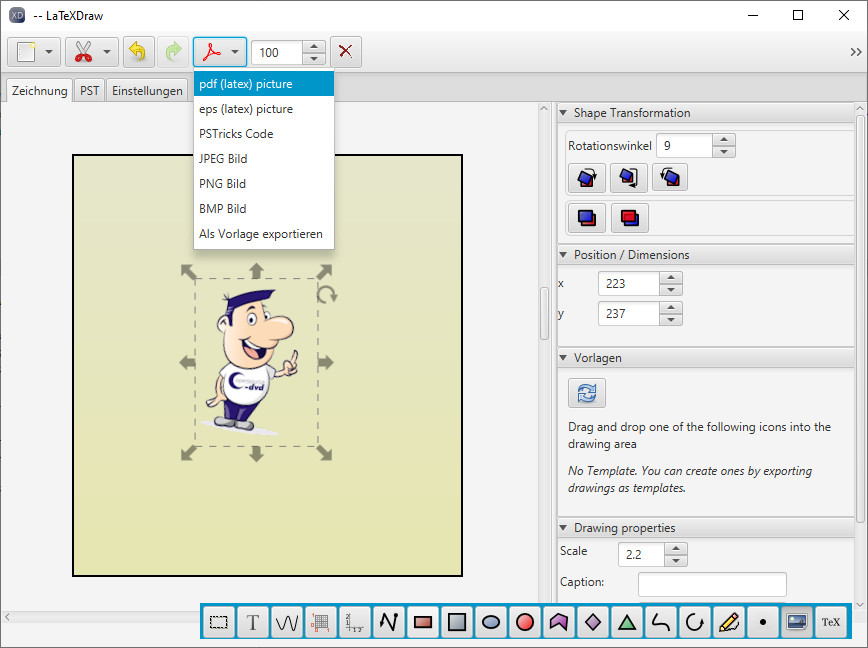
Task: Increase the Rotationswinkel value with up arrow
Action: [x=726, y=140]
